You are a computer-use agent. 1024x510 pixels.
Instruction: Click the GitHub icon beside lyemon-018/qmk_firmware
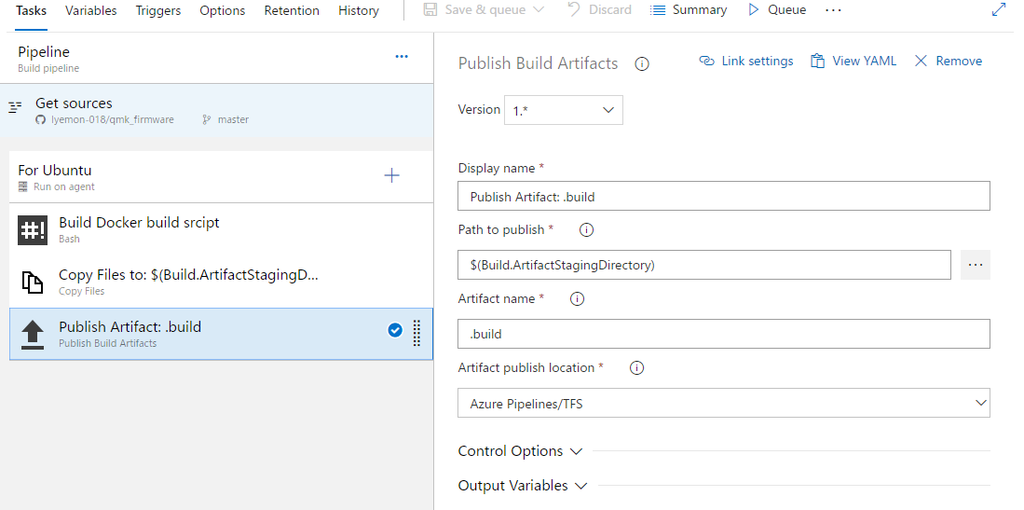coord(40,120)
